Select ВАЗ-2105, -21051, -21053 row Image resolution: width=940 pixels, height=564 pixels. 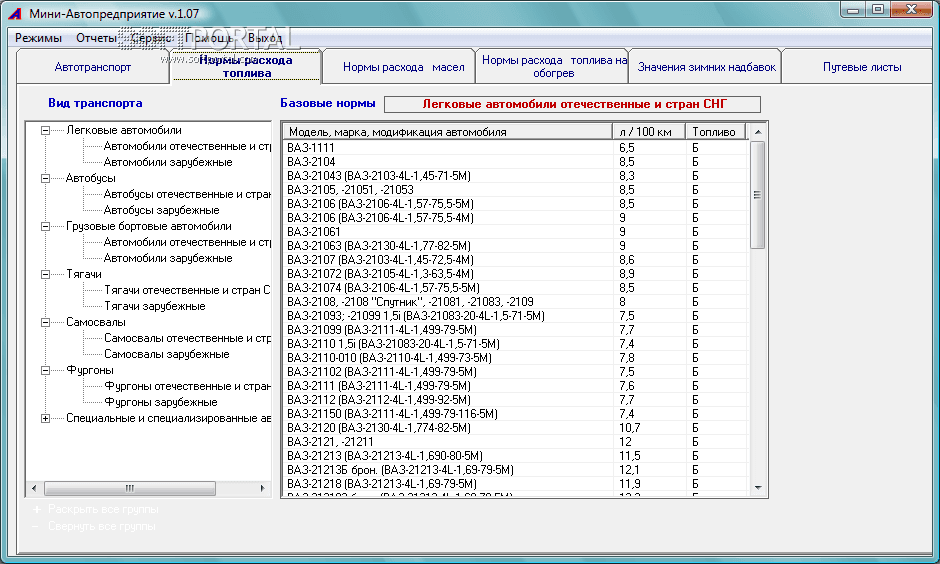[x=516, y=189]
